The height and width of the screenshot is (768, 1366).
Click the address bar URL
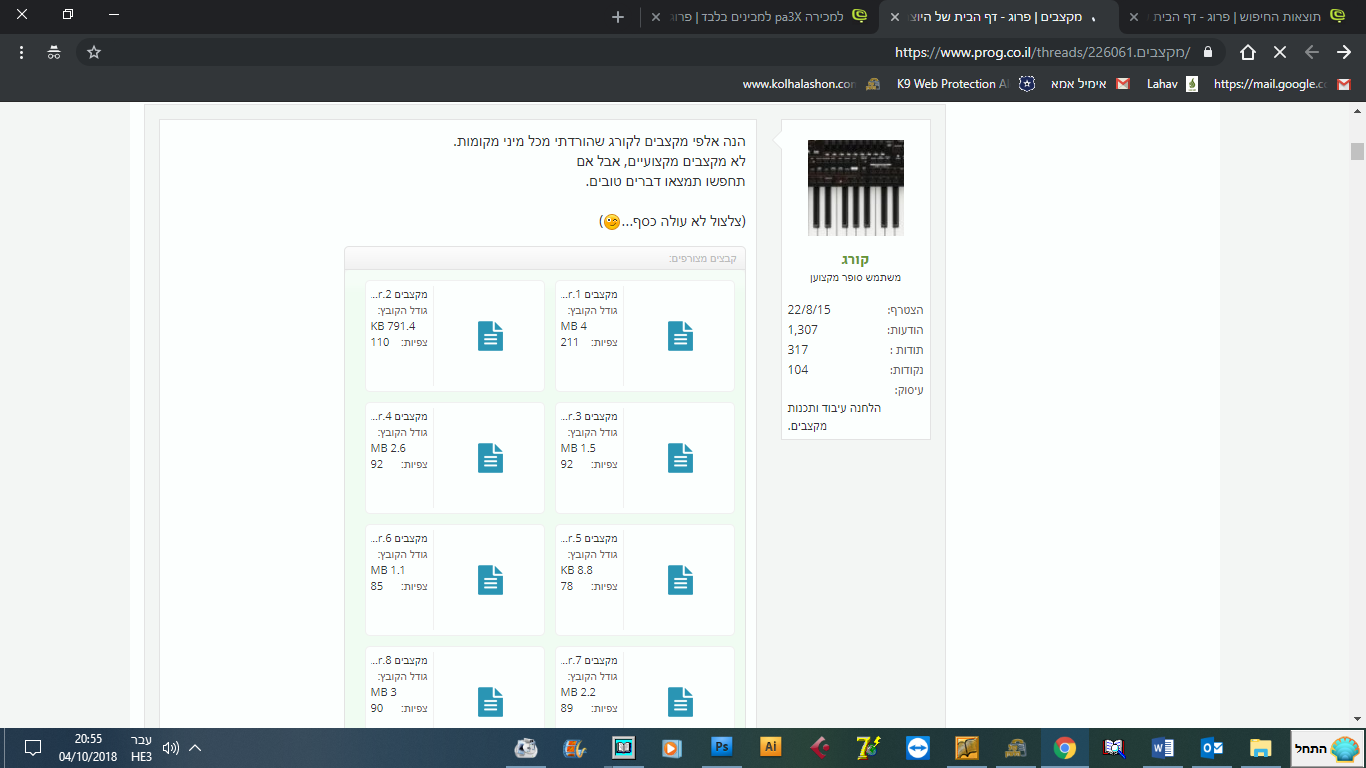point(1043,52)
